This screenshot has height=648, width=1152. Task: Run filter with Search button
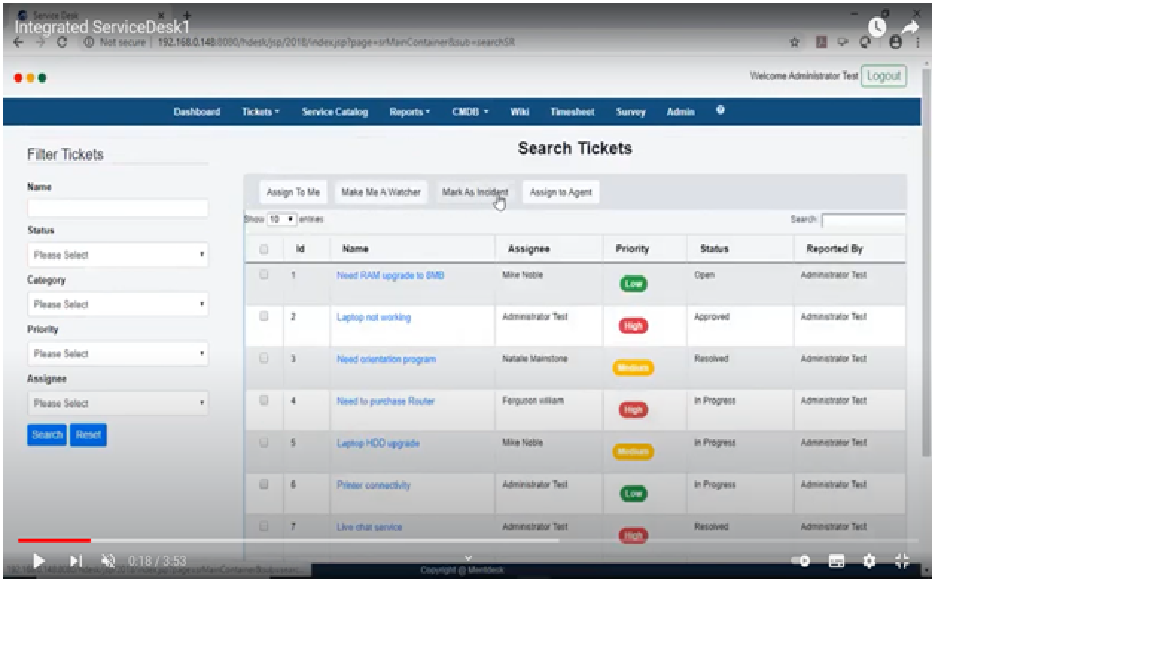(47, 435)
